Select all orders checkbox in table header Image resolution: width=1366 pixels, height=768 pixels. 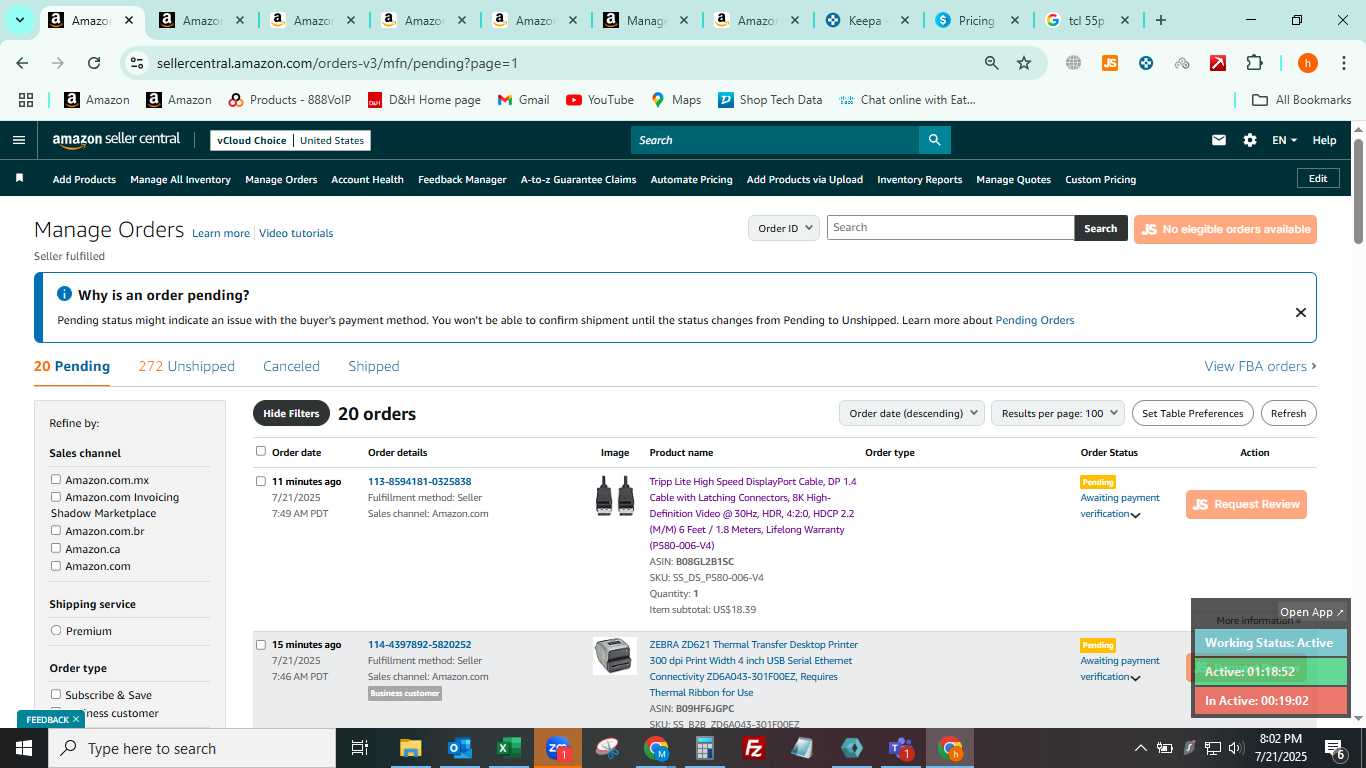[261, 451]
